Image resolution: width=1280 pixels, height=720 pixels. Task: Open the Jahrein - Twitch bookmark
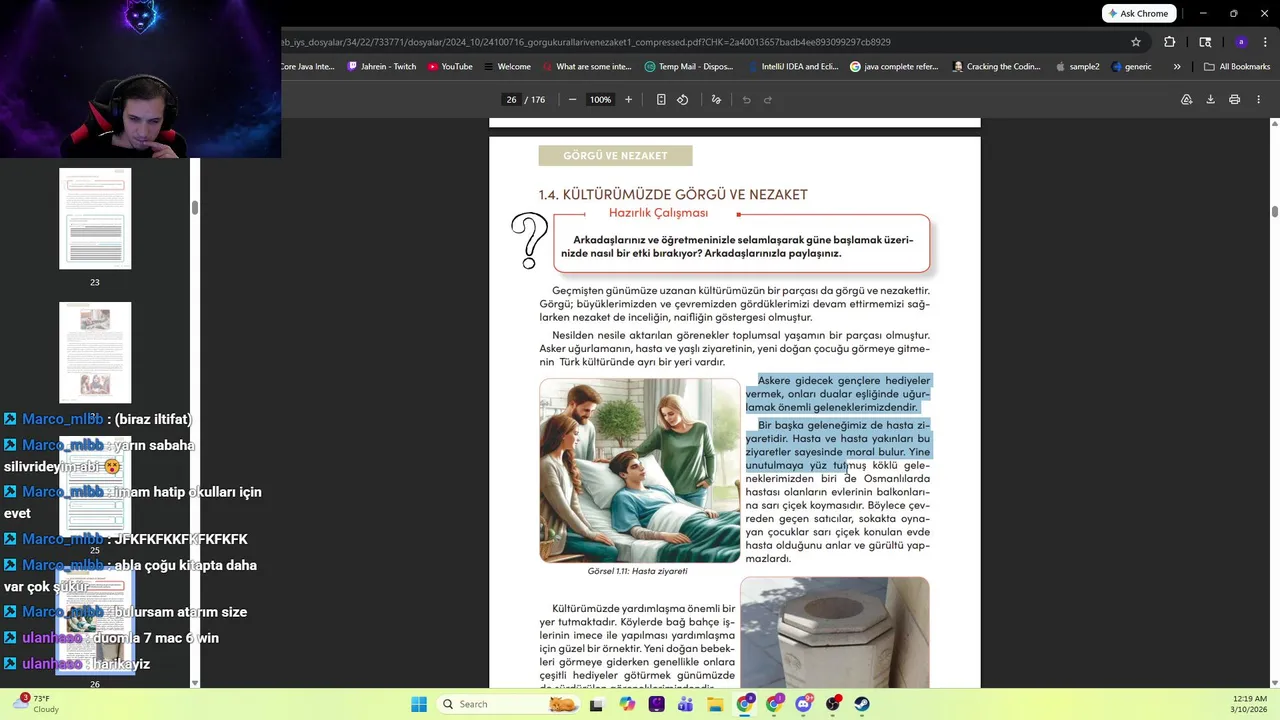coord(381,67)
